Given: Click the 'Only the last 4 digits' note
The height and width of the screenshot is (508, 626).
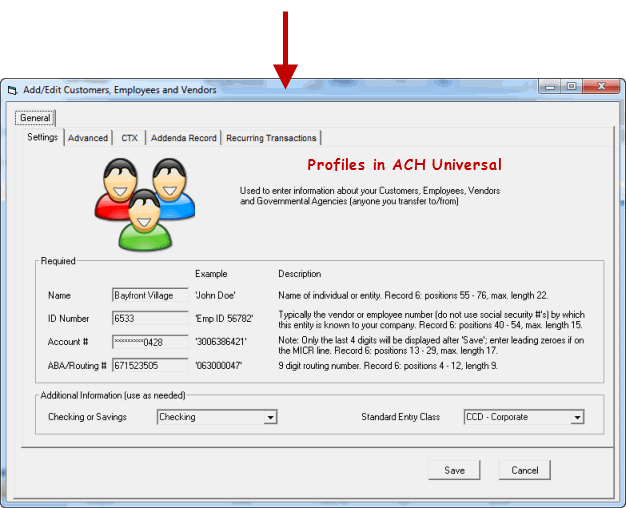Looking at the screenshot, I should pyautogui.click(x=431, y=345).
